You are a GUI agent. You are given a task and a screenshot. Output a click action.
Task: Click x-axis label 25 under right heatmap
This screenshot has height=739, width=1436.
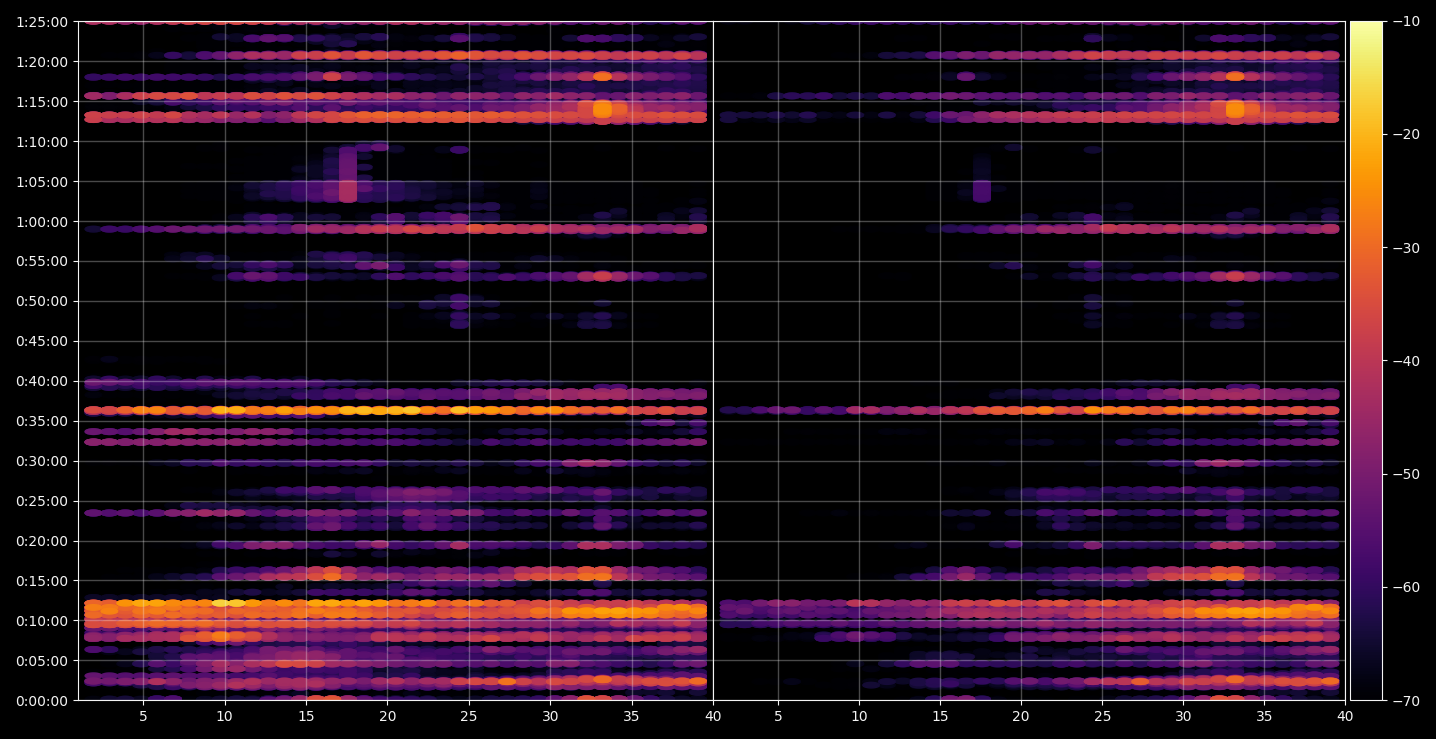pyautogui.click(x=1102, y=716)
